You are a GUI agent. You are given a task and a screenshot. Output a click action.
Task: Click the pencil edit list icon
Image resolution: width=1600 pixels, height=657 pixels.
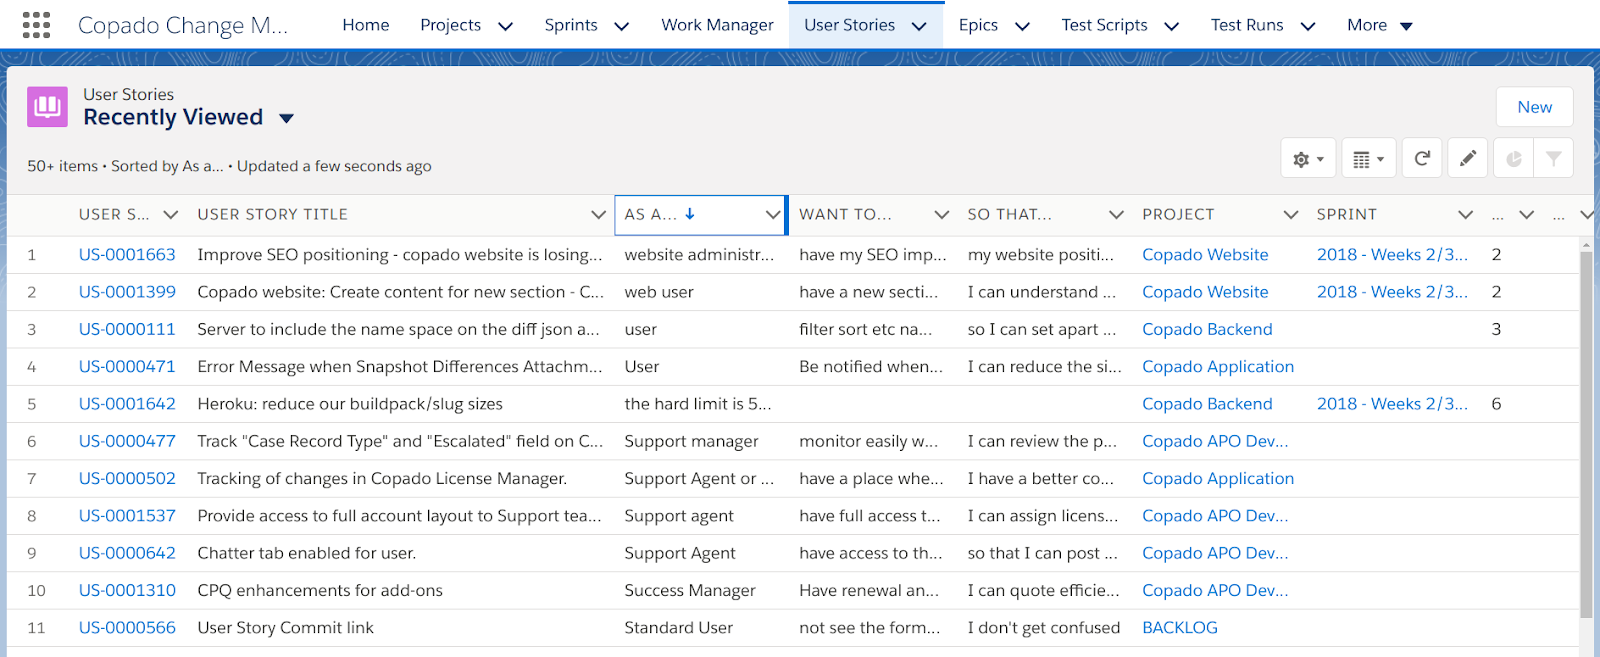tap(1467, 158)
